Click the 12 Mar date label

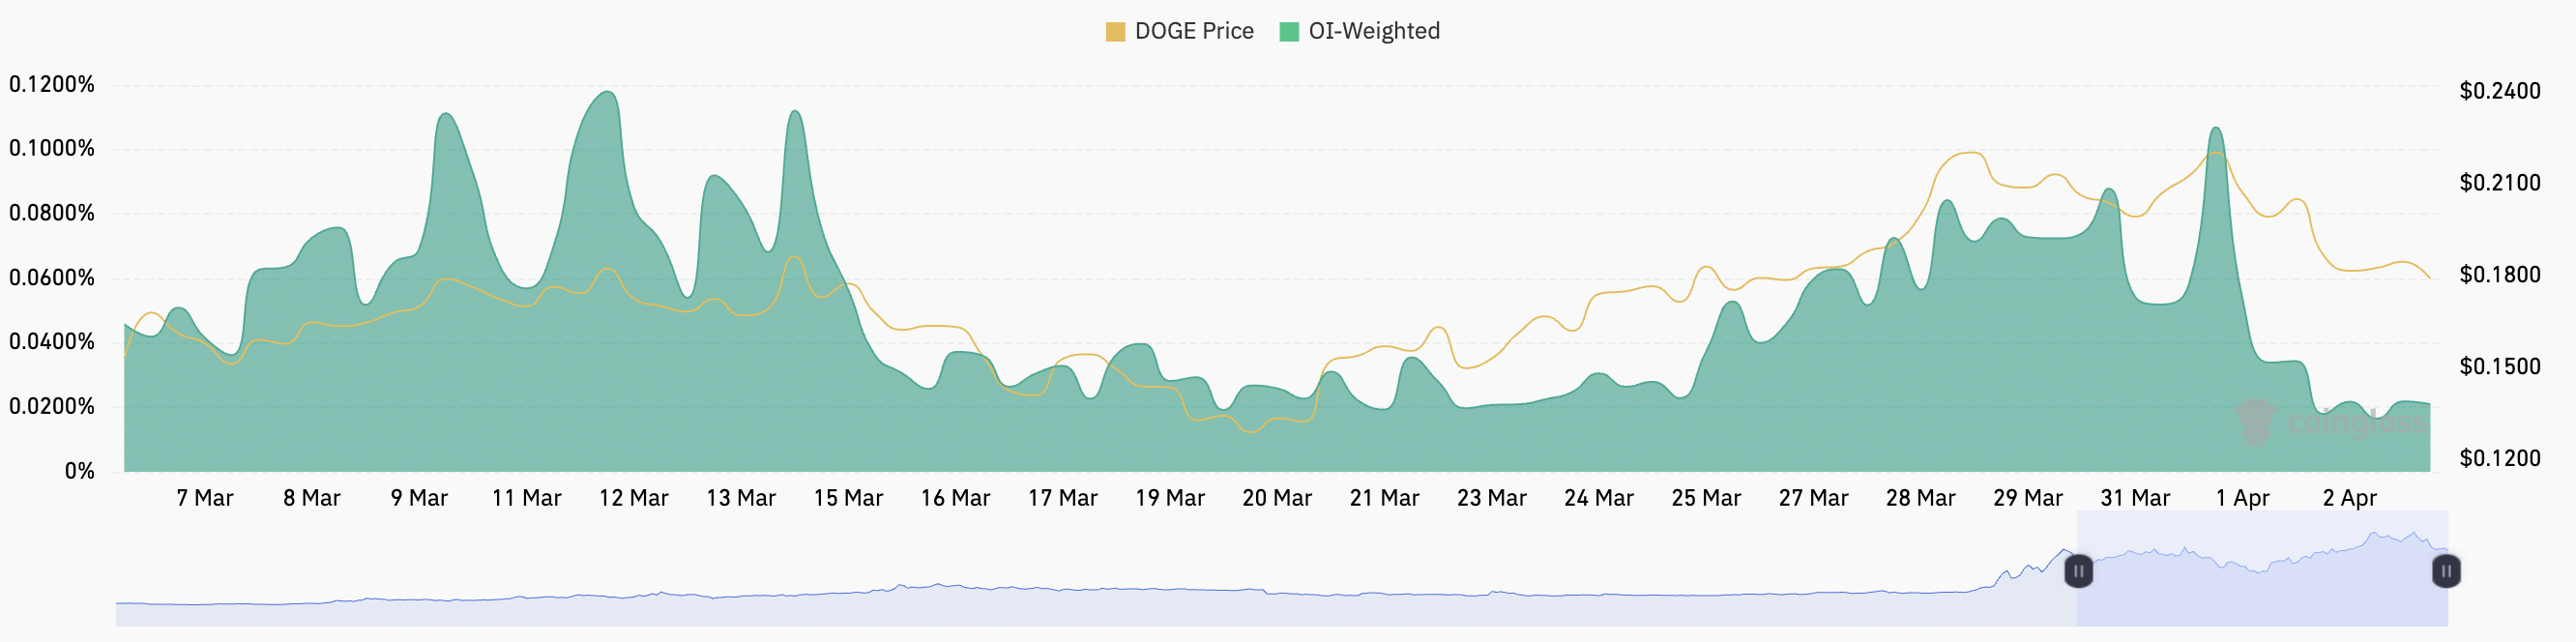click(633, 498)
